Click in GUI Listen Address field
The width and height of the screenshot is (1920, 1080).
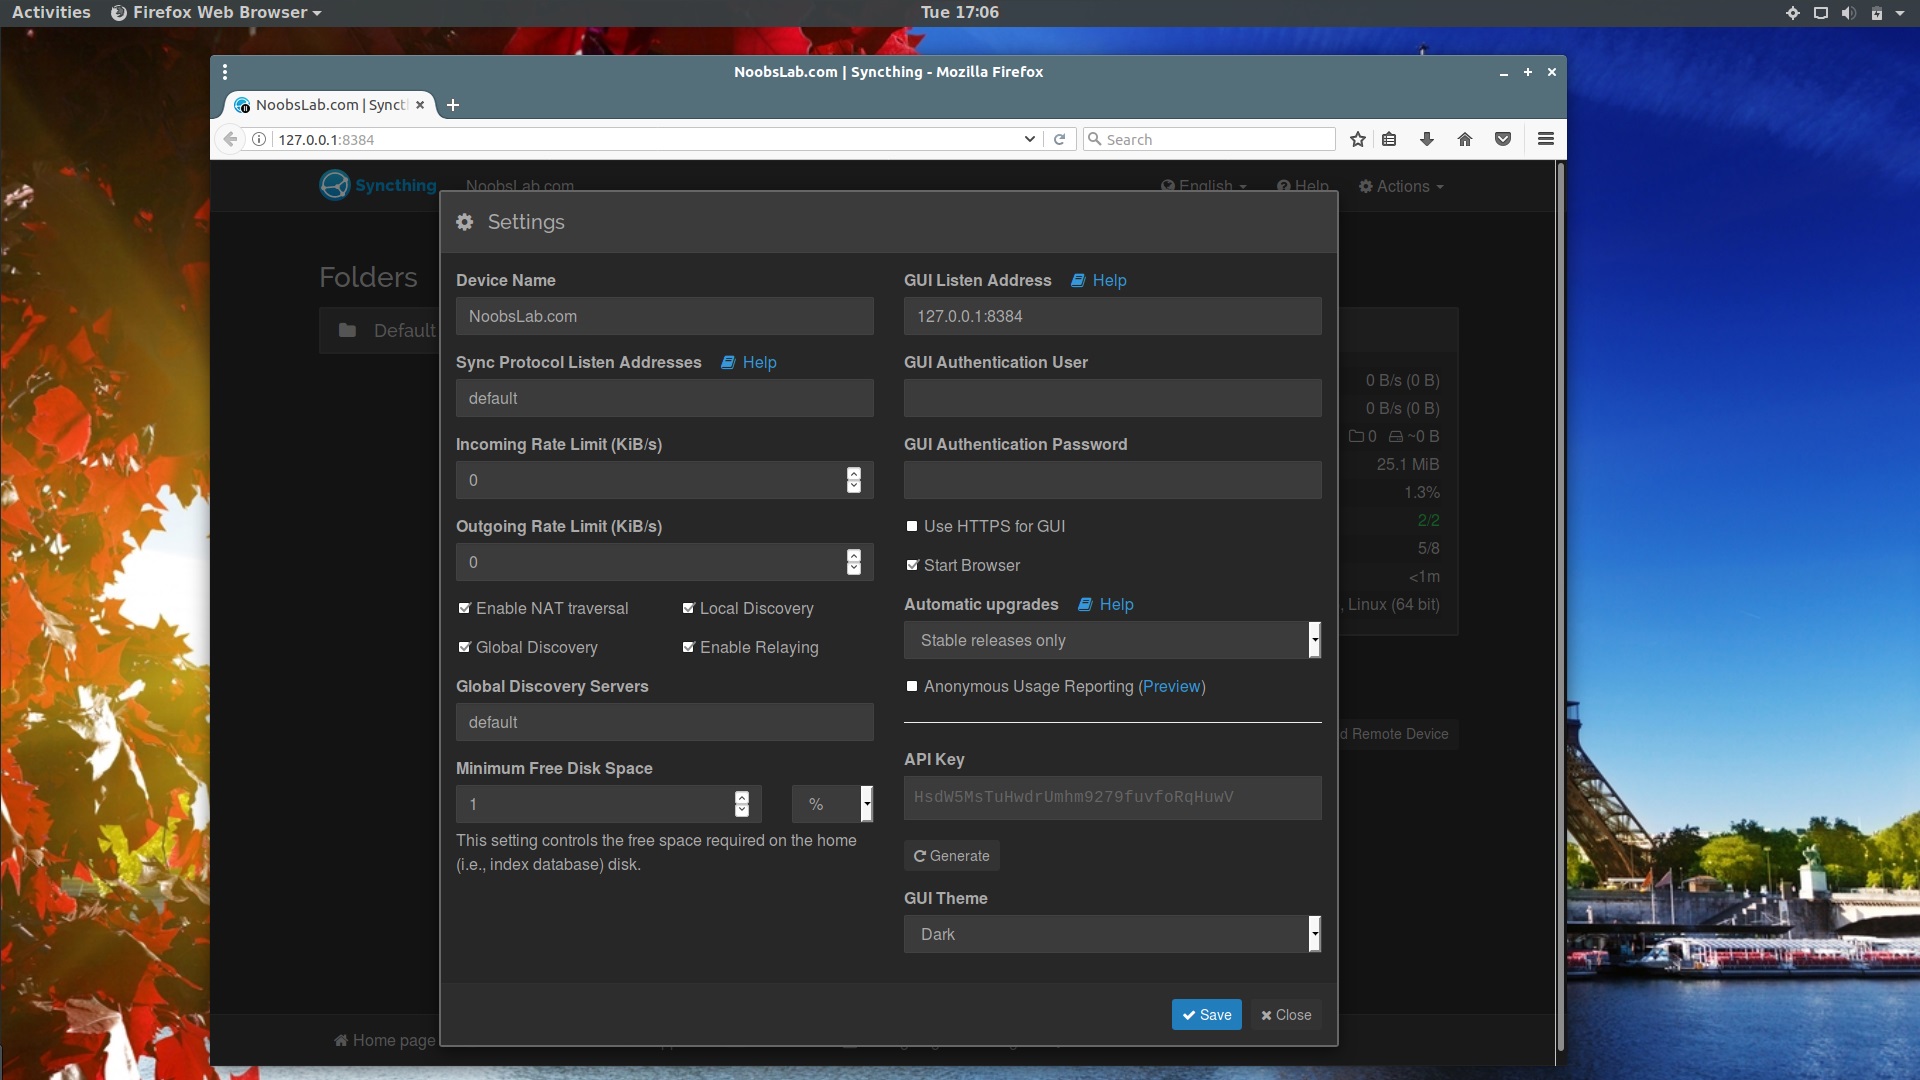1113,316
